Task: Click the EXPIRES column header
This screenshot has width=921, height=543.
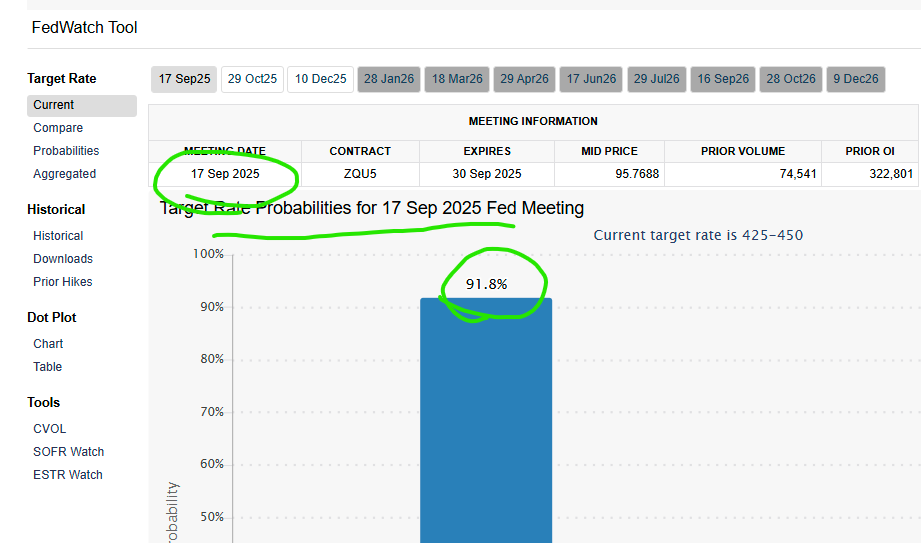Action: click(487, 151)
